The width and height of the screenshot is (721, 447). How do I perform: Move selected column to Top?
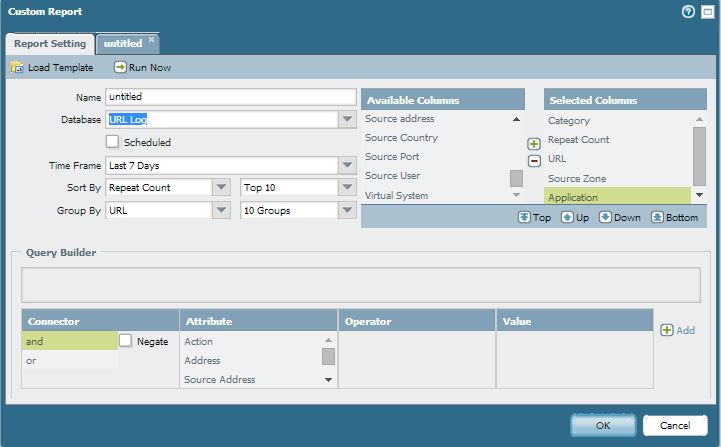(534, 217)
